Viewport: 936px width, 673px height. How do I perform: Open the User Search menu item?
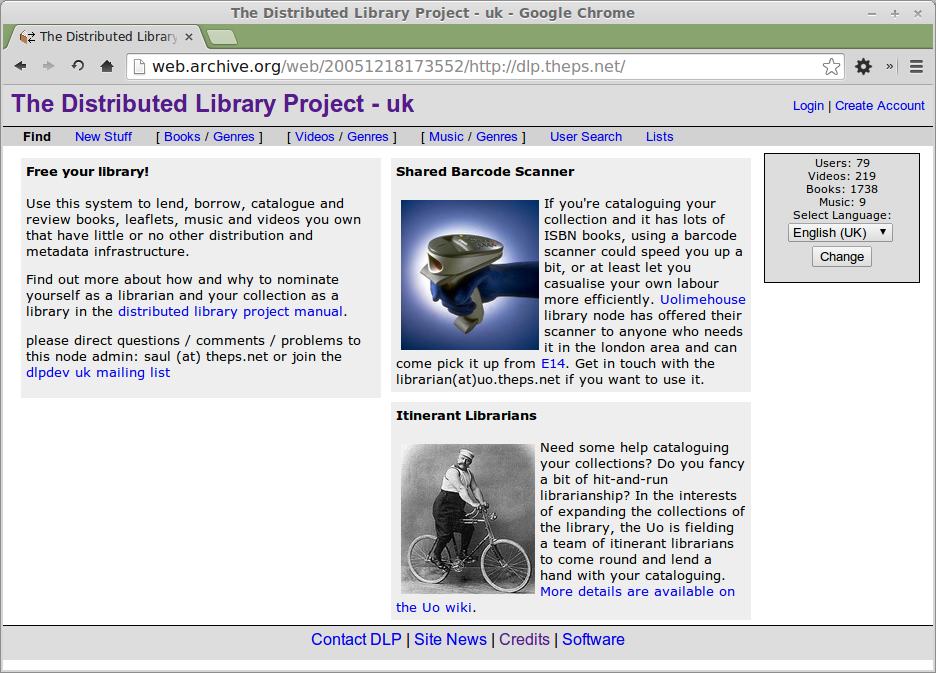tap(586, 137)
